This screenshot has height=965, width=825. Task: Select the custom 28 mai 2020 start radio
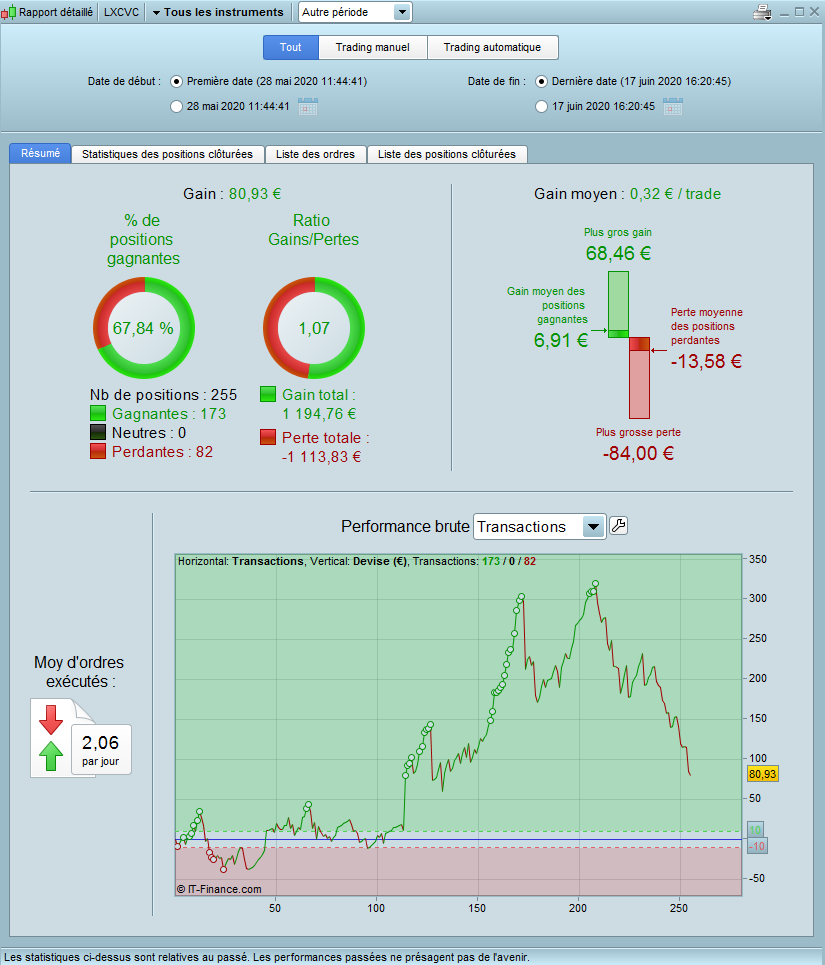(177, 106)
